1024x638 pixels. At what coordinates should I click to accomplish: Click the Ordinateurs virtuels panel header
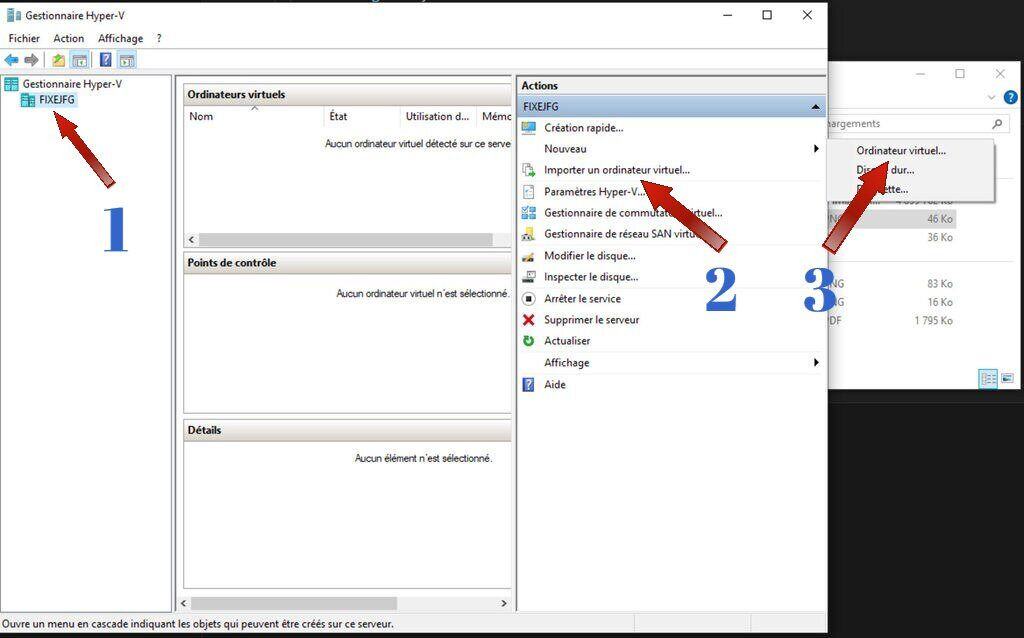pyautogui.click(x=347, y=95)
